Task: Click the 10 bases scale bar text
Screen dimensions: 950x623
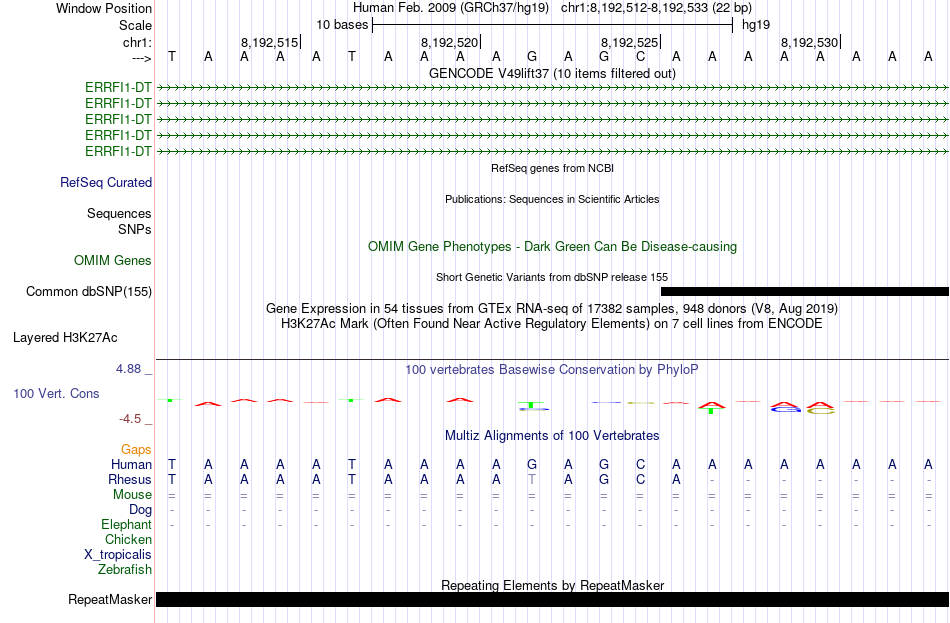Action: pyautogui.click(x=342, y=25)
